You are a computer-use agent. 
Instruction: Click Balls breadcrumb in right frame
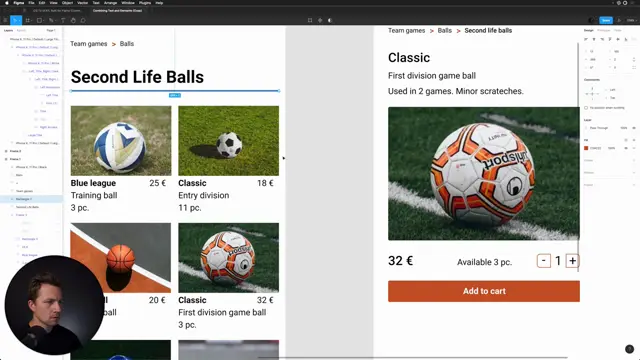tap(444, 31)
